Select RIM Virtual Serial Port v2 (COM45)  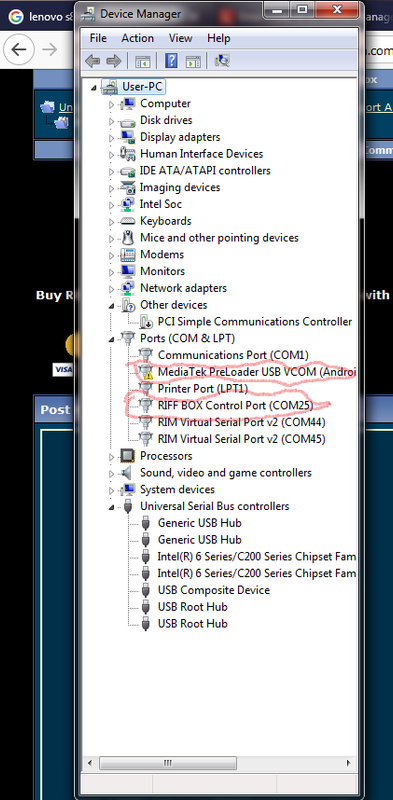241,439
